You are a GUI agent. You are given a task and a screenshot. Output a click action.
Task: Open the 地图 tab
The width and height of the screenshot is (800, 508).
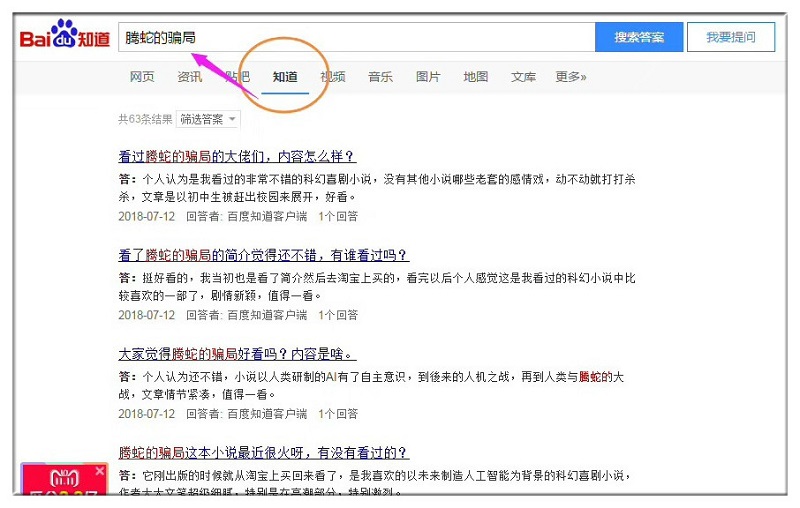476,77
